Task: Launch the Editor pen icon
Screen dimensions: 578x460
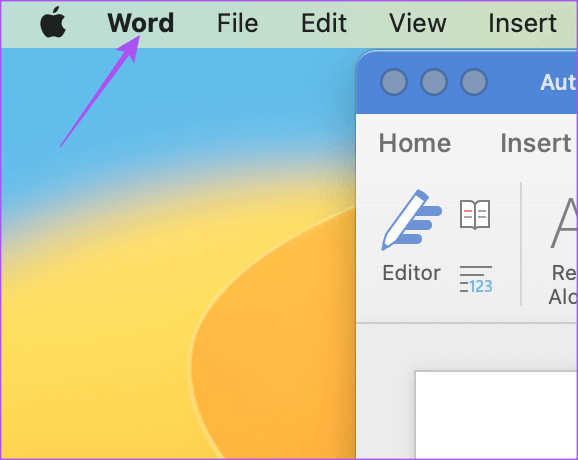Action: click(x=411, y=220)
